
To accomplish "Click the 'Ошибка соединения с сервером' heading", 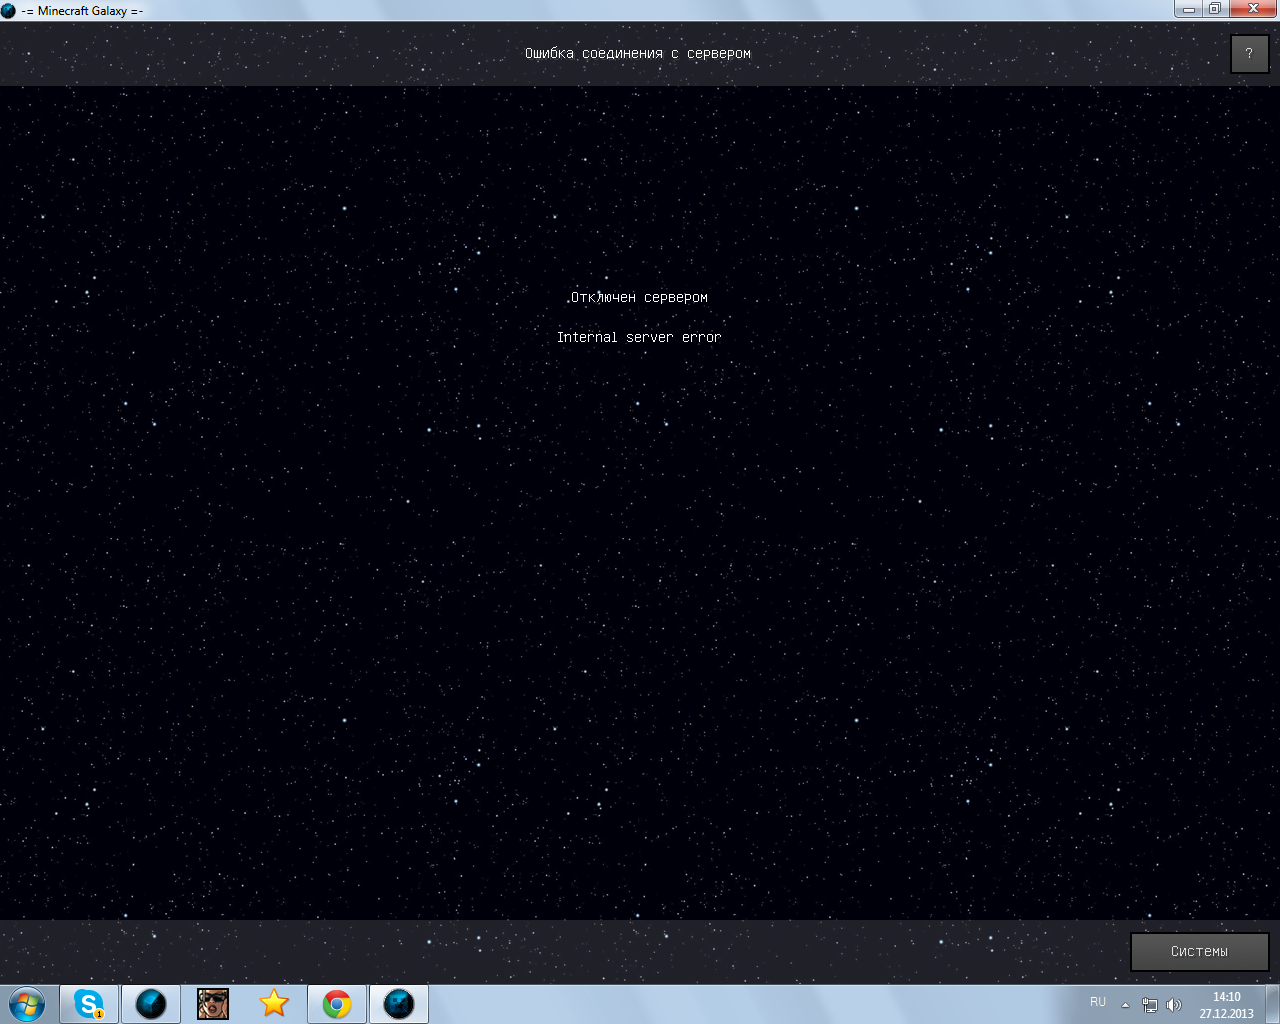I will (638, 54).
